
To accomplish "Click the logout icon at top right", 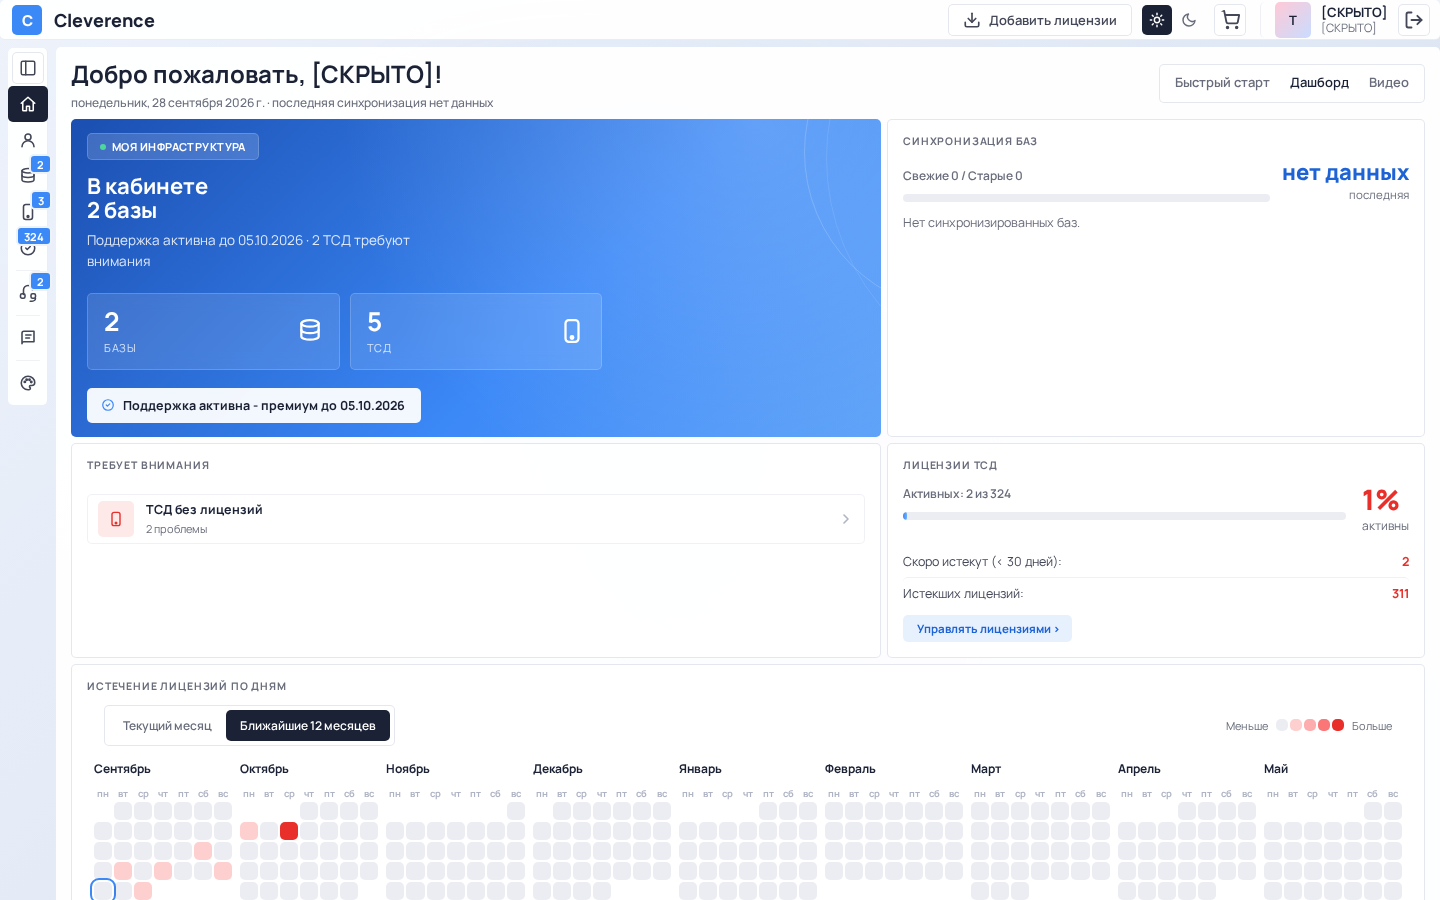I will [1414, 20].
